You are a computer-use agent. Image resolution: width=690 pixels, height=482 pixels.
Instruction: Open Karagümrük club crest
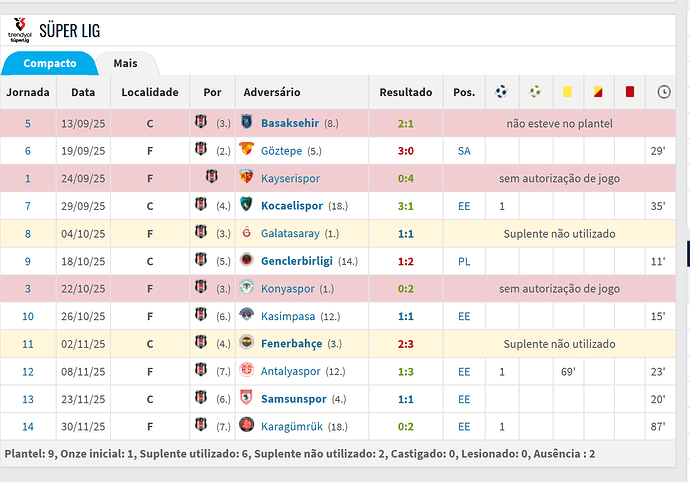coord(247,425)
